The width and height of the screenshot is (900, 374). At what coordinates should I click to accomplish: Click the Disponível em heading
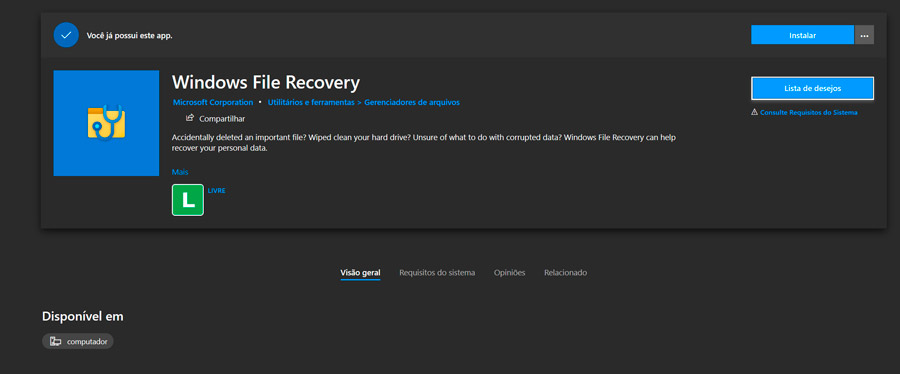(x=83, y=316)
